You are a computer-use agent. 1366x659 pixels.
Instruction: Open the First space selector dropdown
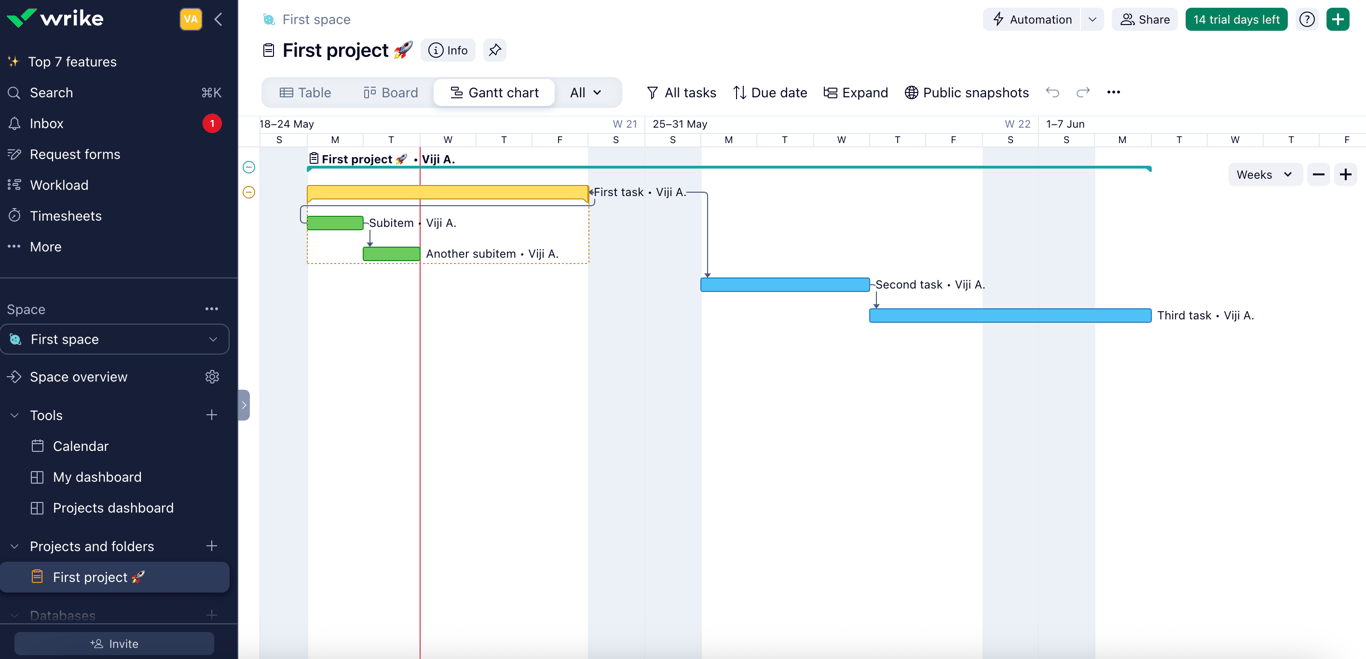(115, 339)
